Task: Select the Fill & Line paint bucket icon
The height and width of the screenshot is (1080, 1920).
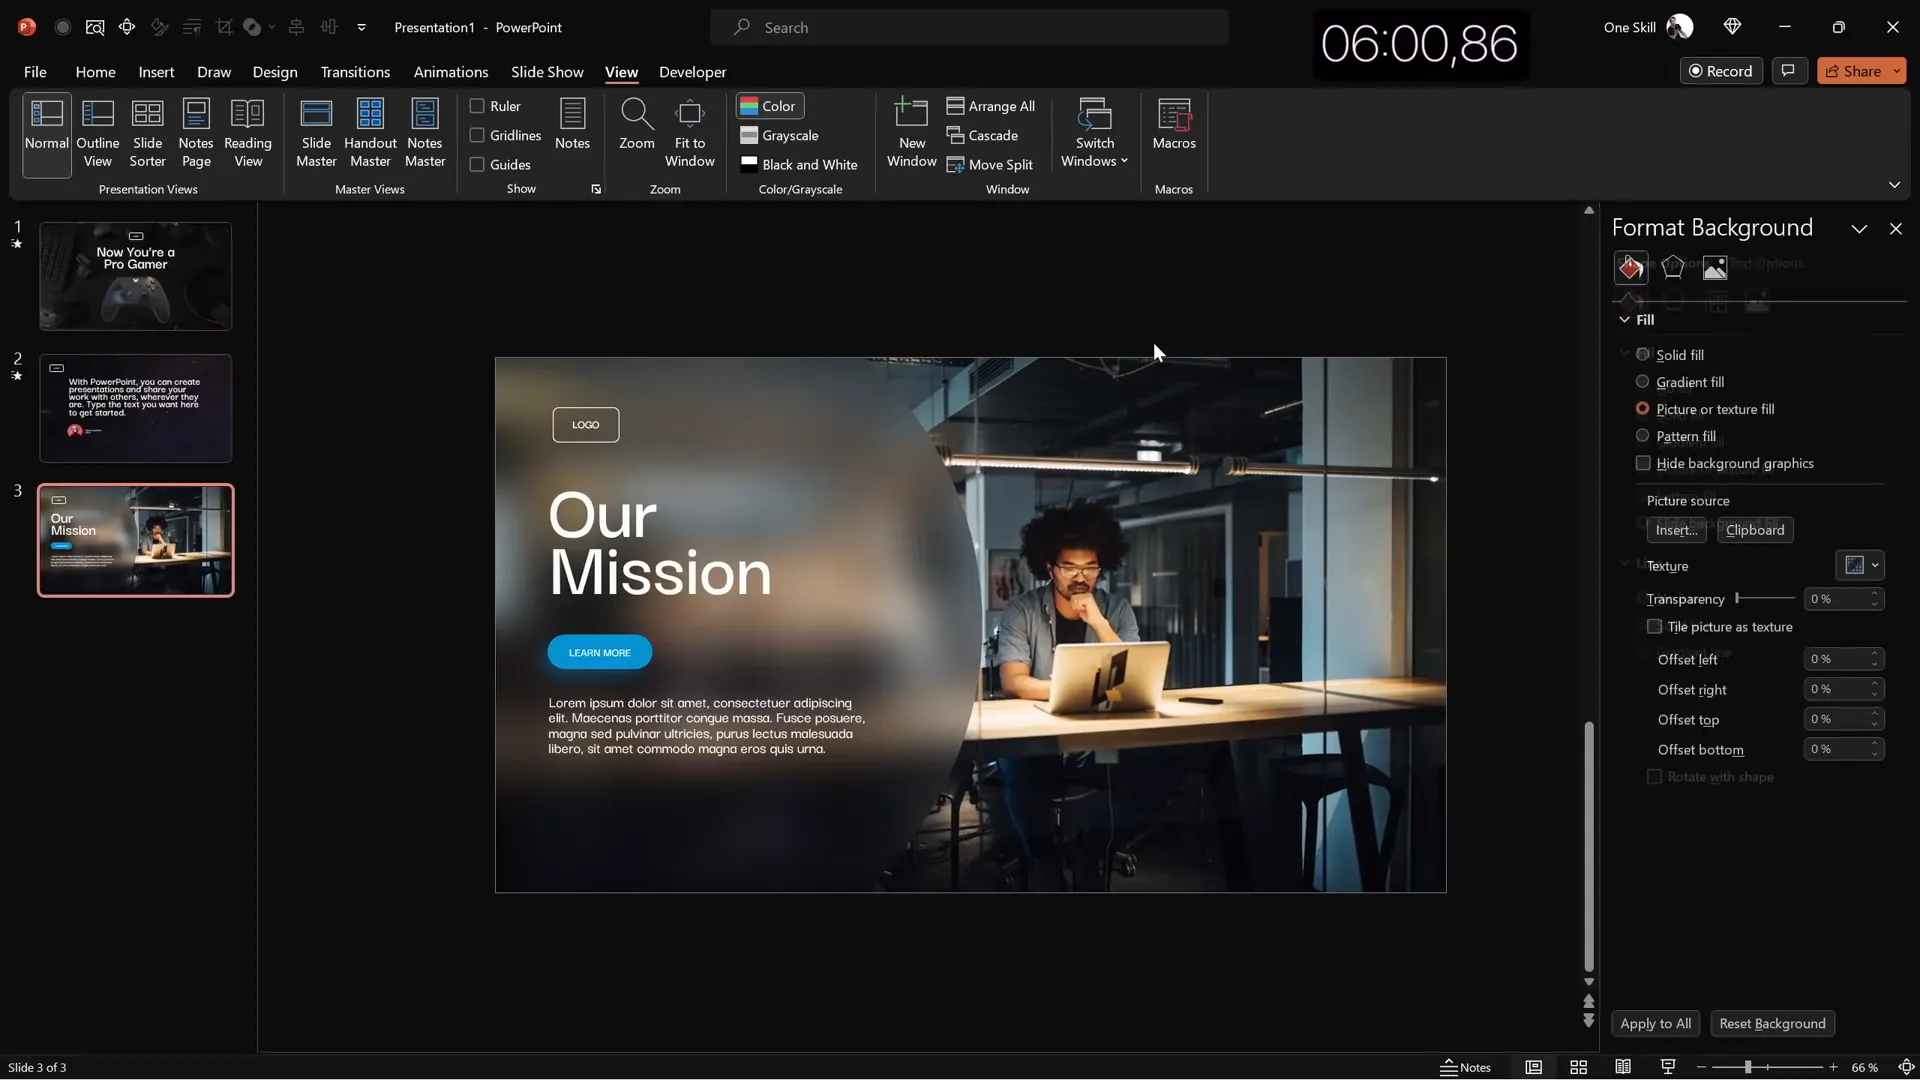Action: tap(1631, 267)
